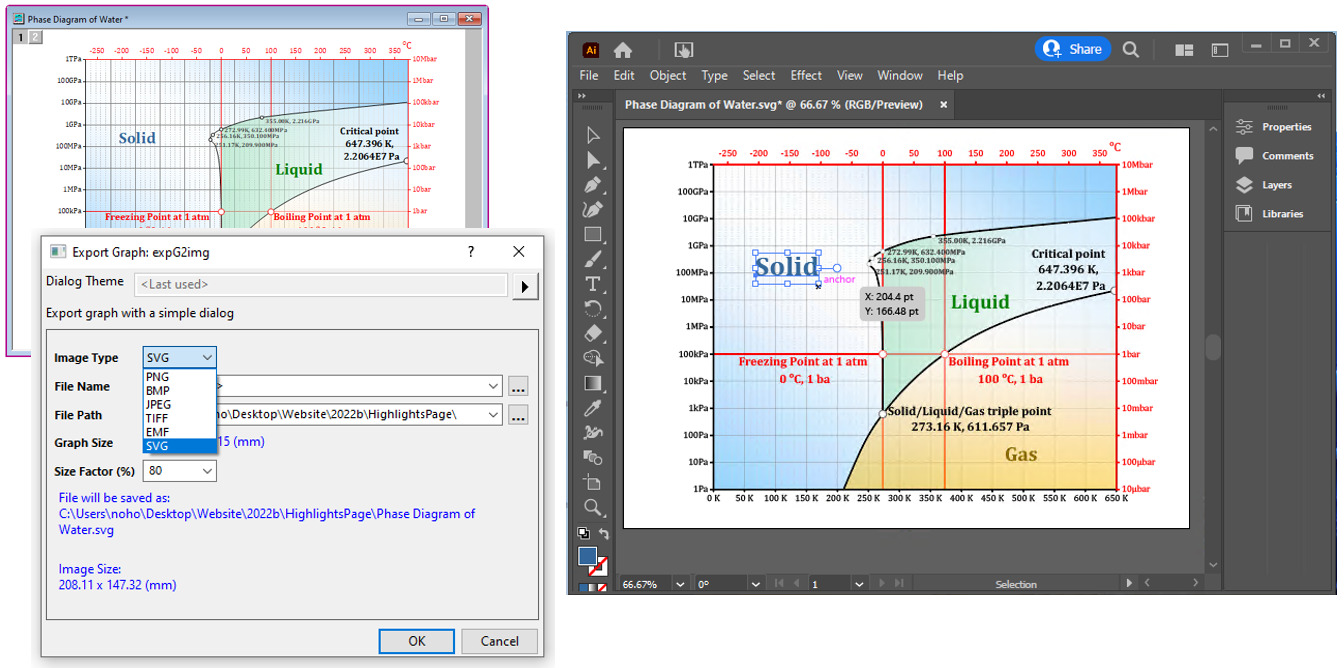Screen dimensions: 1344x668
Task: Click the search magnifier icon
Action: pos(1130,49)
